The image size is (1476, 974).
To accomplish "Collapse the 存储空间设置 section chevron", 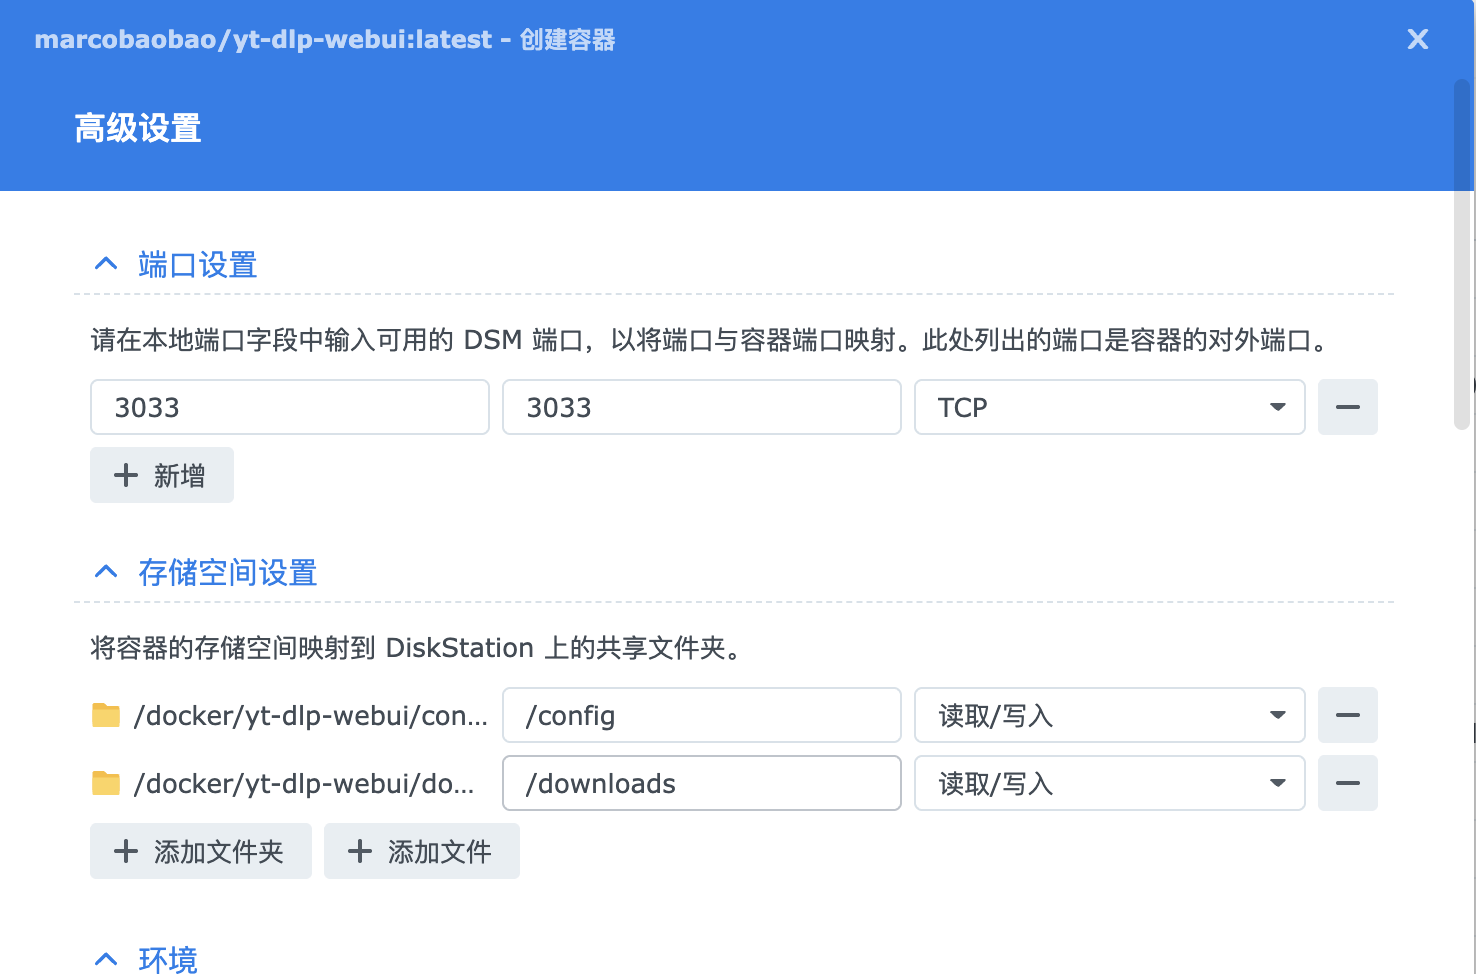I will (x=106, y=572).
